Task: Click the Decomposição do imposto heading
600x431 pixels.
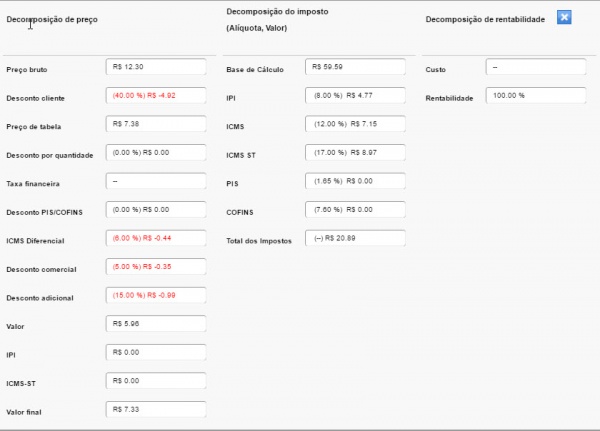Action: pyautogui.click(x=277, y=12)
